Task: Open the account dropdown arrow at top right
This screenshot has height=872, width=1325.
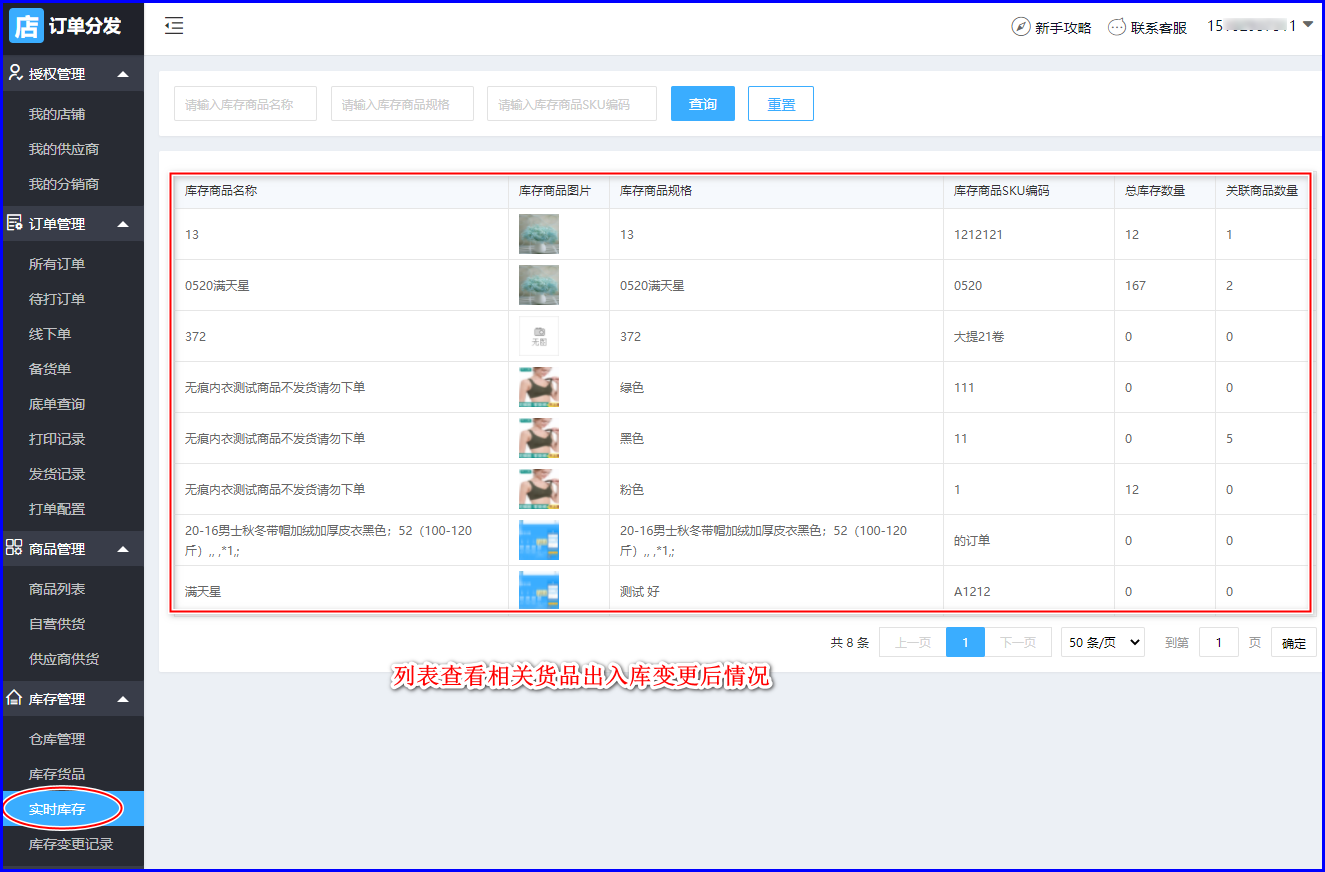Action: (x=1308, y=25)
